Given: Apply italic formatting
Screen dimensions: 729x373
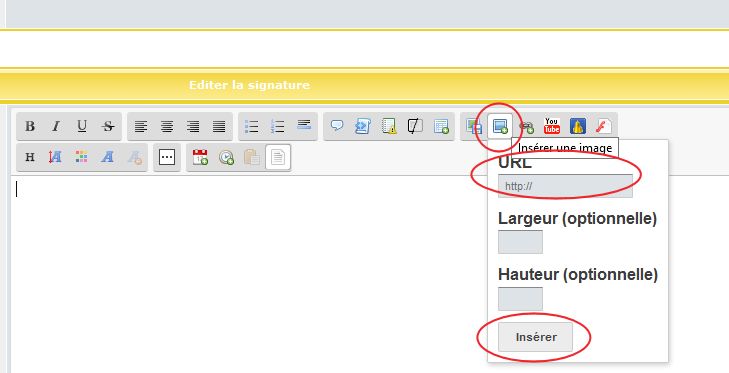Looking at the screenshot, I should coord(56,126).
